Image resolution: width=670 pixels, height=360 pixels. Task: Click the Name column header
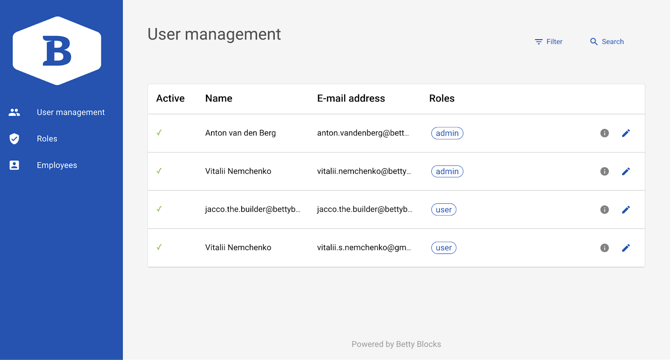(x=219, y=98)
